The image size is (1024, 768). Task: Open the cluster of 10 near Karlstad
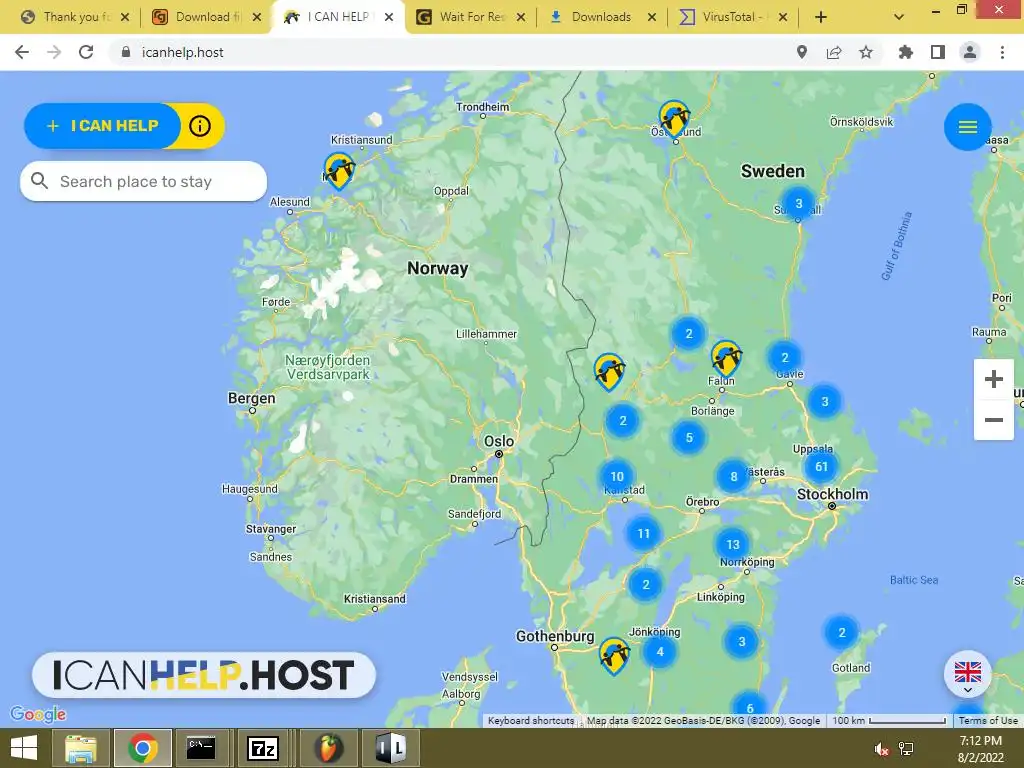(x=616, y=476)
